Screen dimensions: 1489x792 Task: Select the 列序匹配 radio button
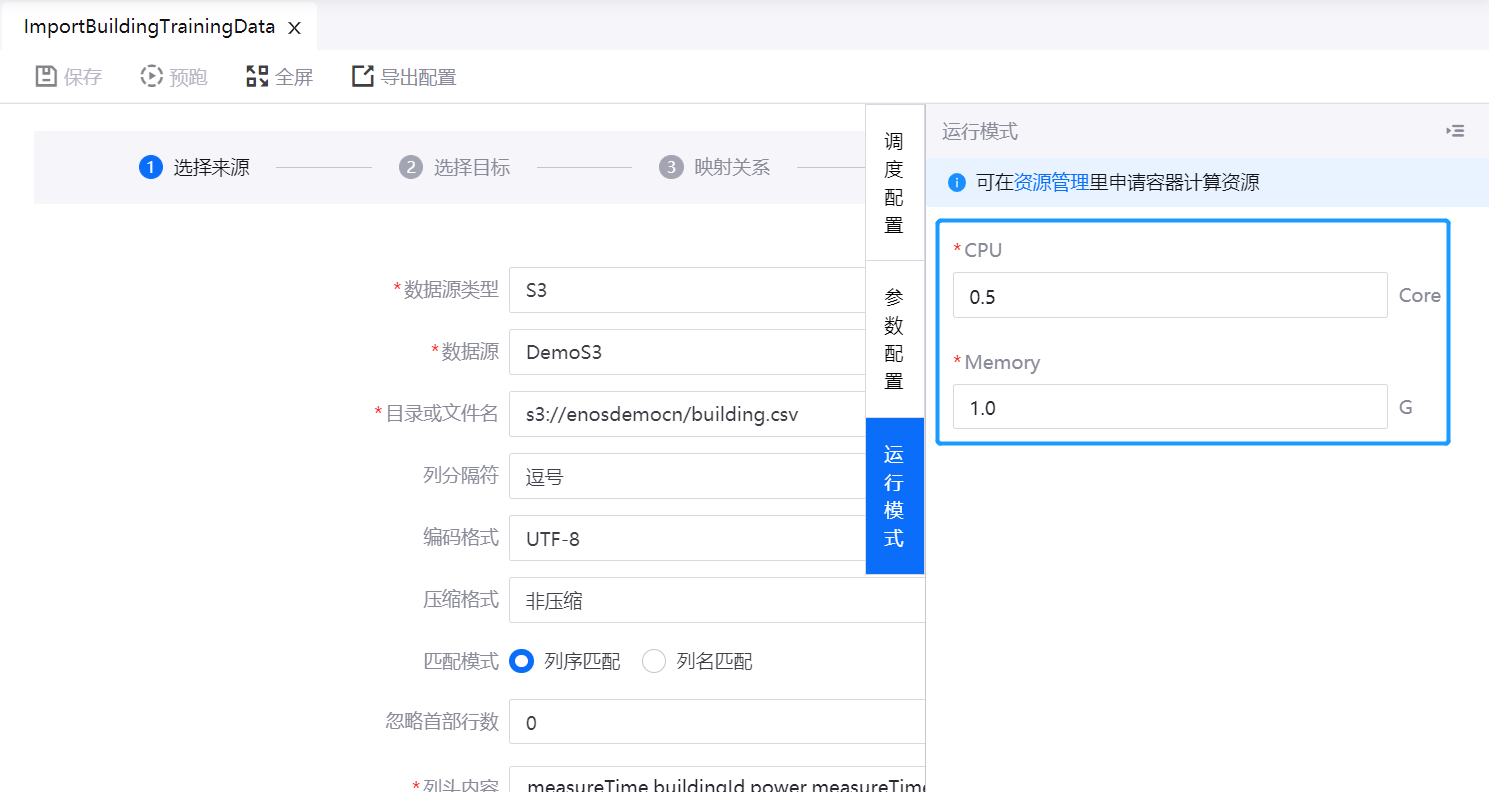tap(521, 661)
